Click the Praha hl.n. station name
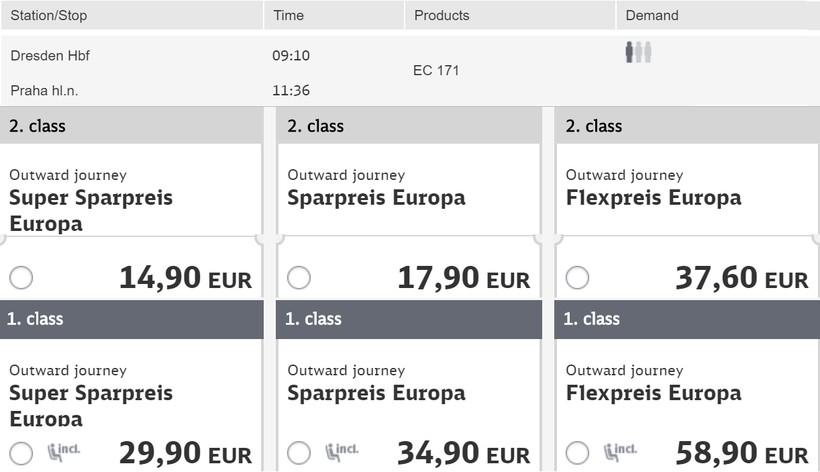The height and width of the screenshot is (472, 820). click(44, 90)
